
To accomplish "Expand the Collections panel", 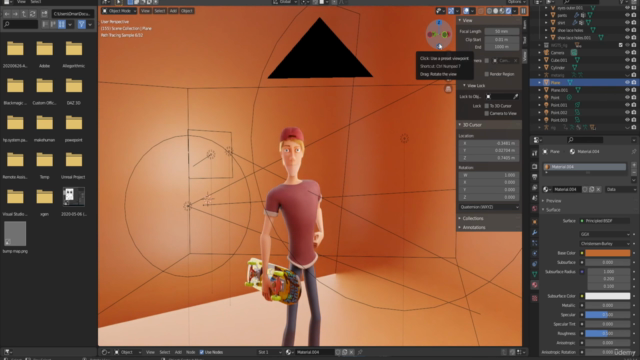I will pos(473,218).
